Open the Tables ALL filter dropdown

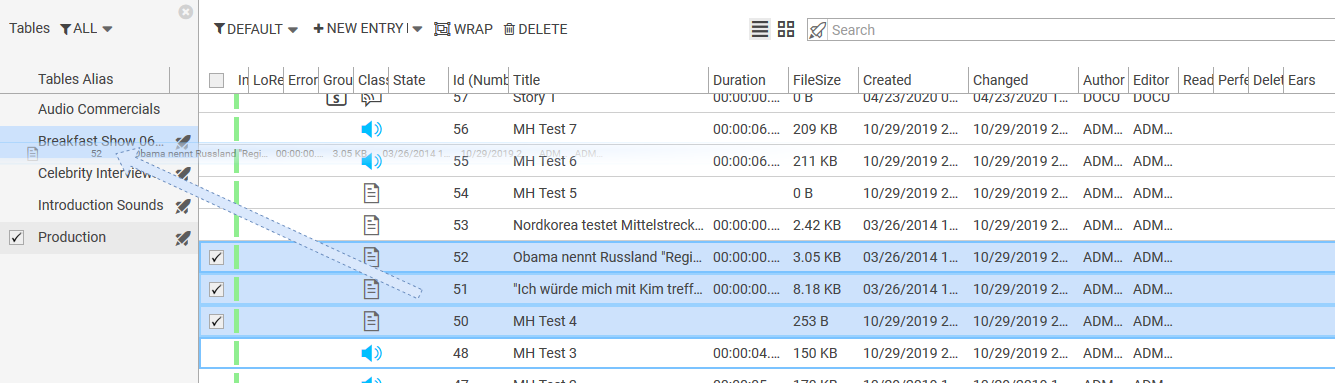[86, 29]
